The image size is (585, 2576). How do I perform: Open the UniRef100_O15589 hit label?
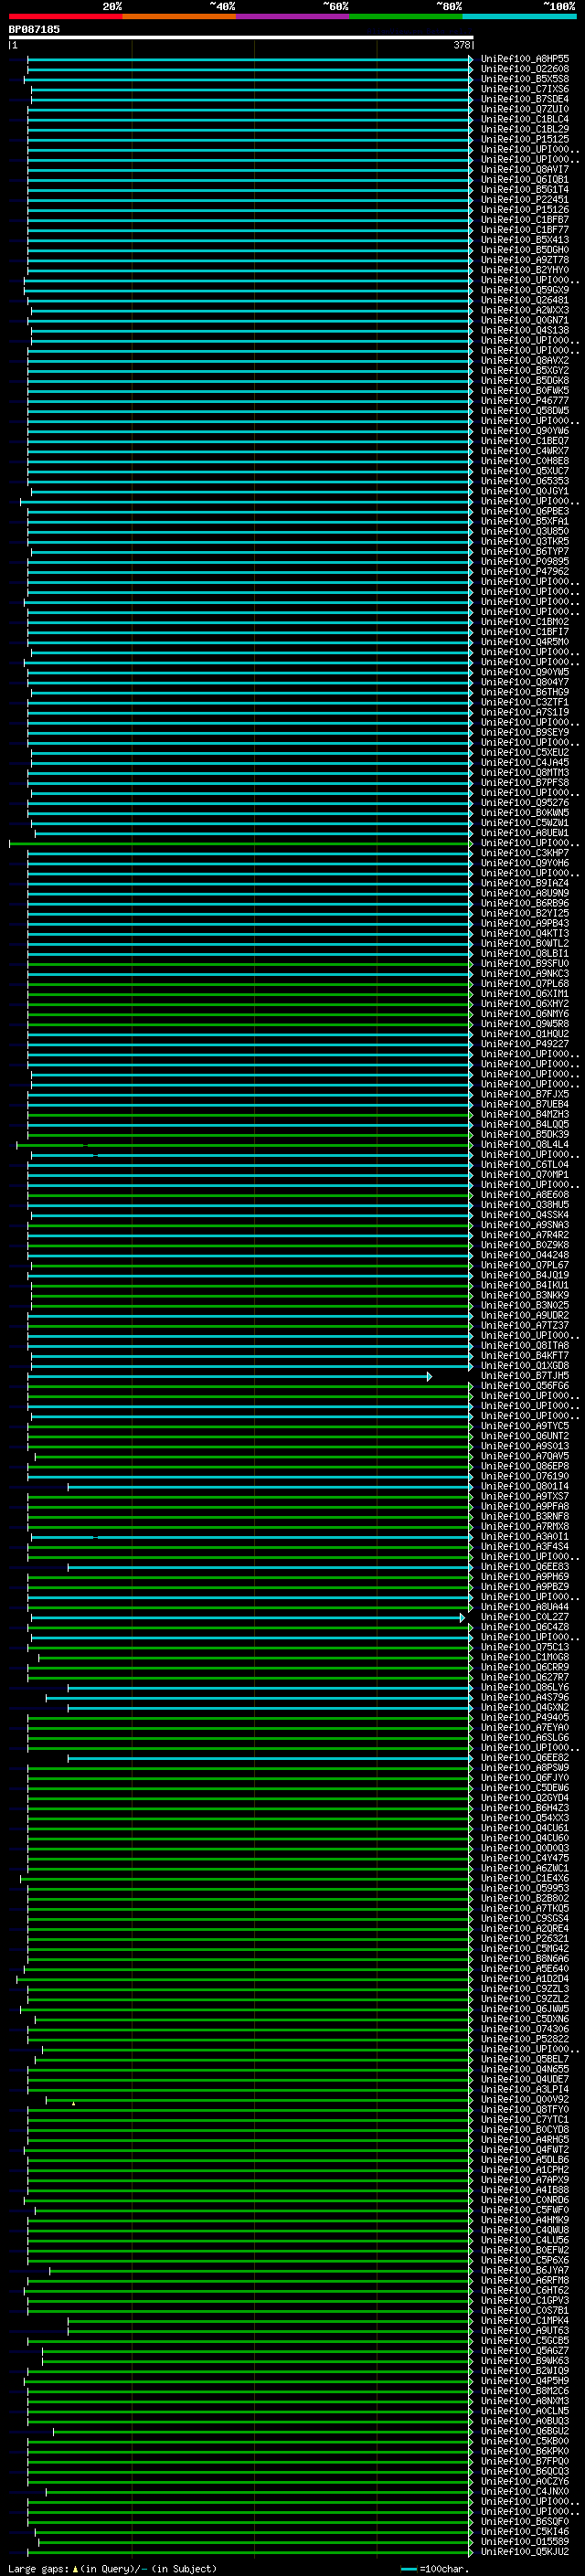point(524,2542)
